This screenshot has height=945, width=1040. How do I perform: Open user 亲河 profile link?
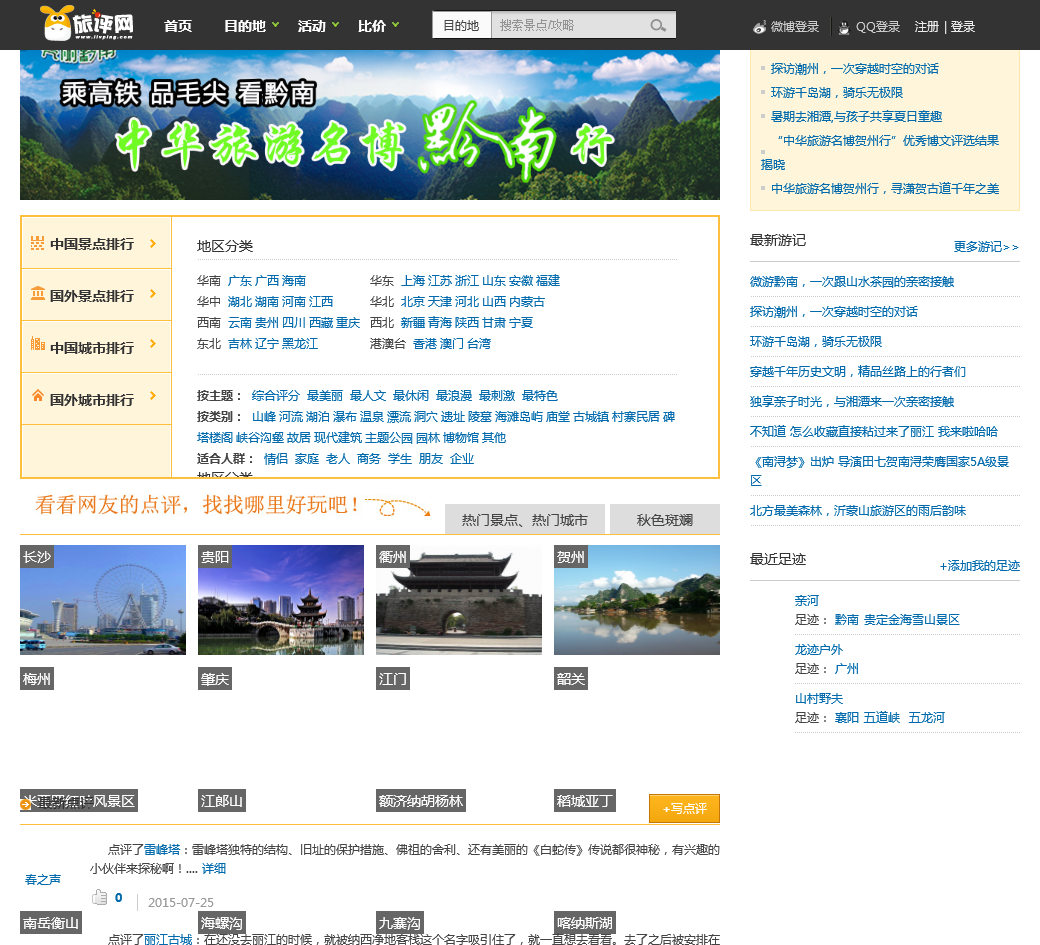[x=807, y=601]
